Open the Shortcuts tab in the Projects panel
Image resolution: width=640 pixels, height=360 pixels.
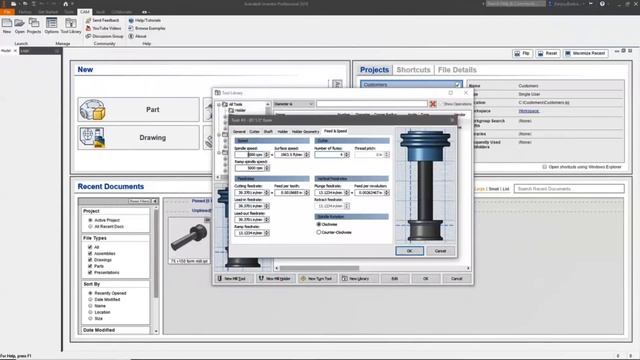point(413,70)
